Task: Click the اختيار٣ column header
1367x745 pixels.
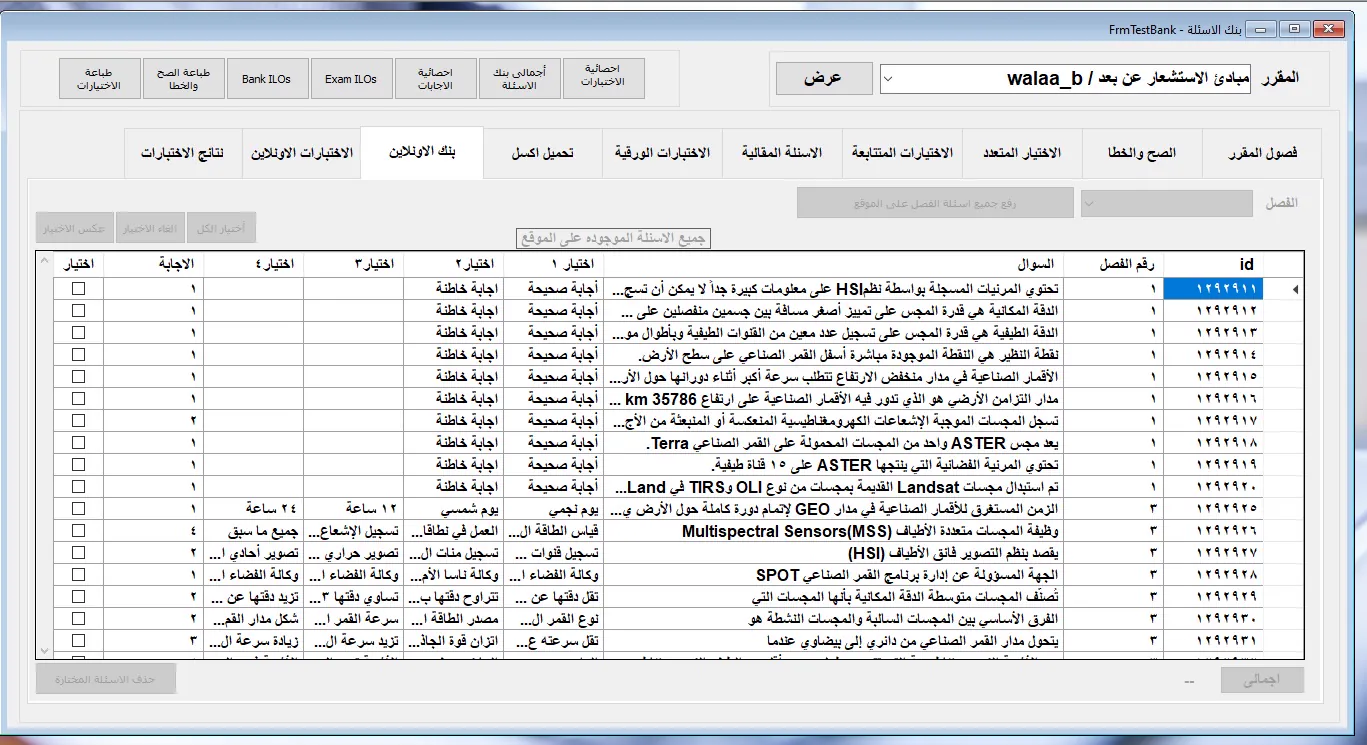Action: click(354, 264)
